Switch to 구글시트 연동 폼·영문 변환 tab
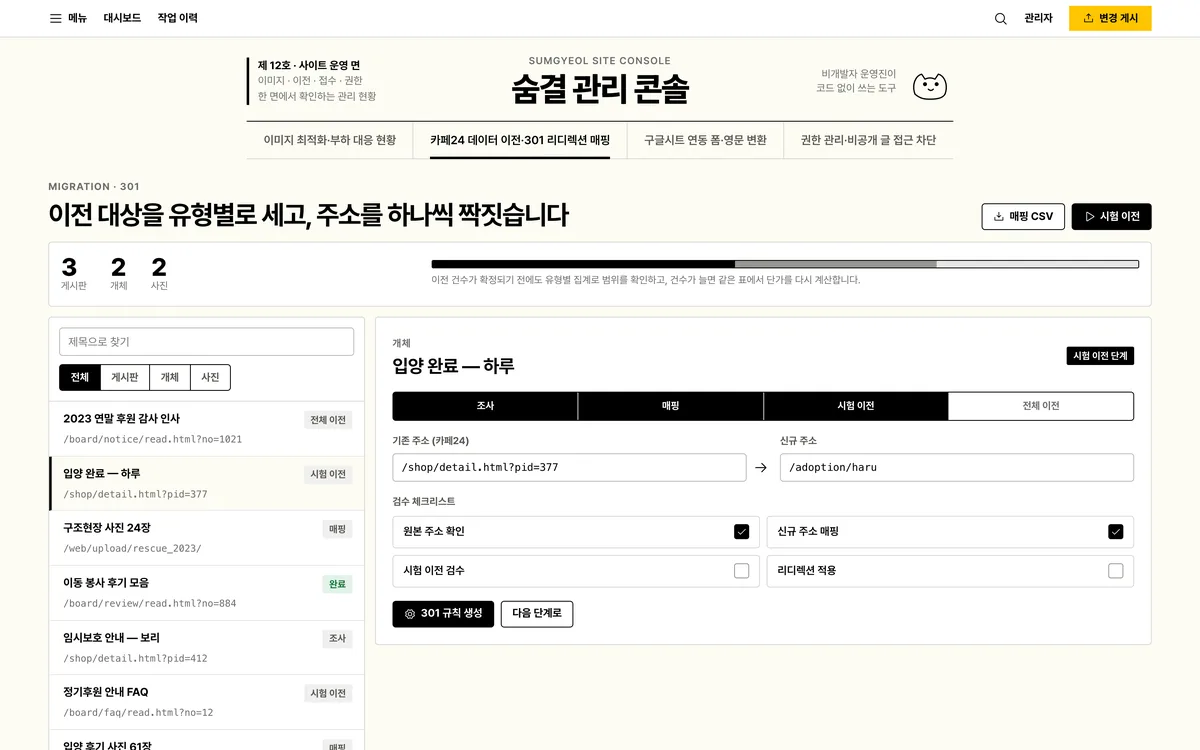Image resolution: width=1200 pixels, height=750 pixels. tap(705, 140)
